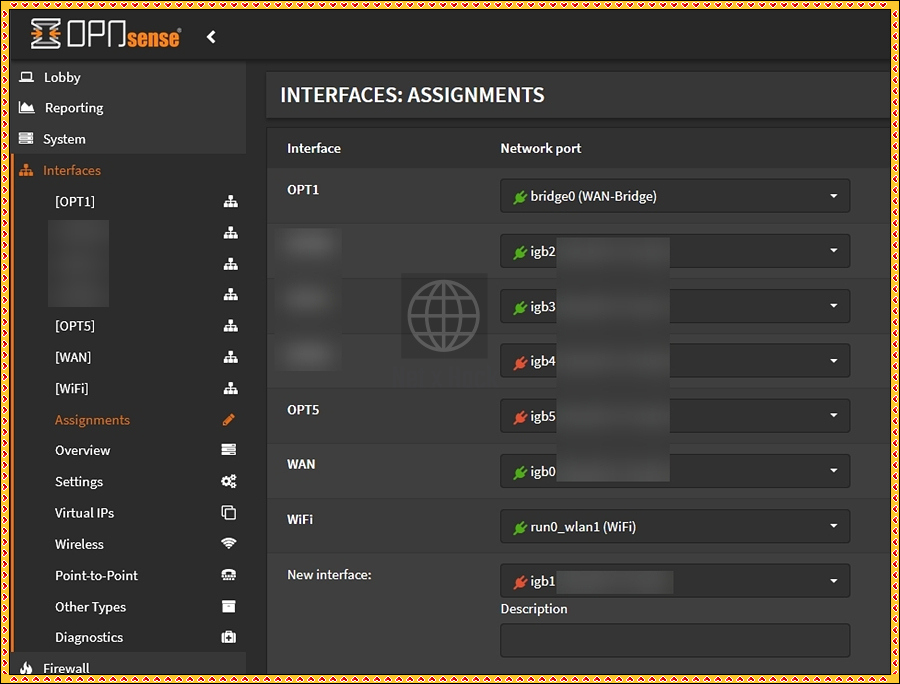
Task: Collapse sidebar with the chevron arrow
Action: tap(211, 37)
